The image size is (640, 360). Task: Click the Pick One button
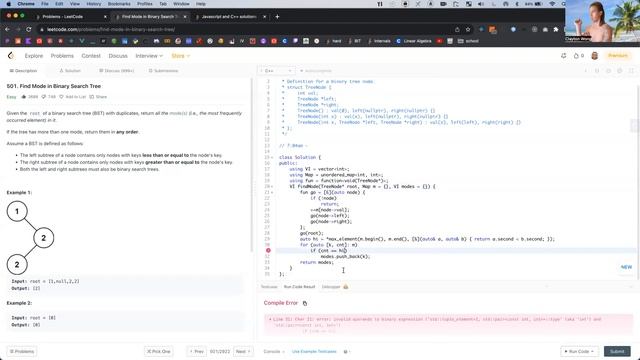(159, 351)
